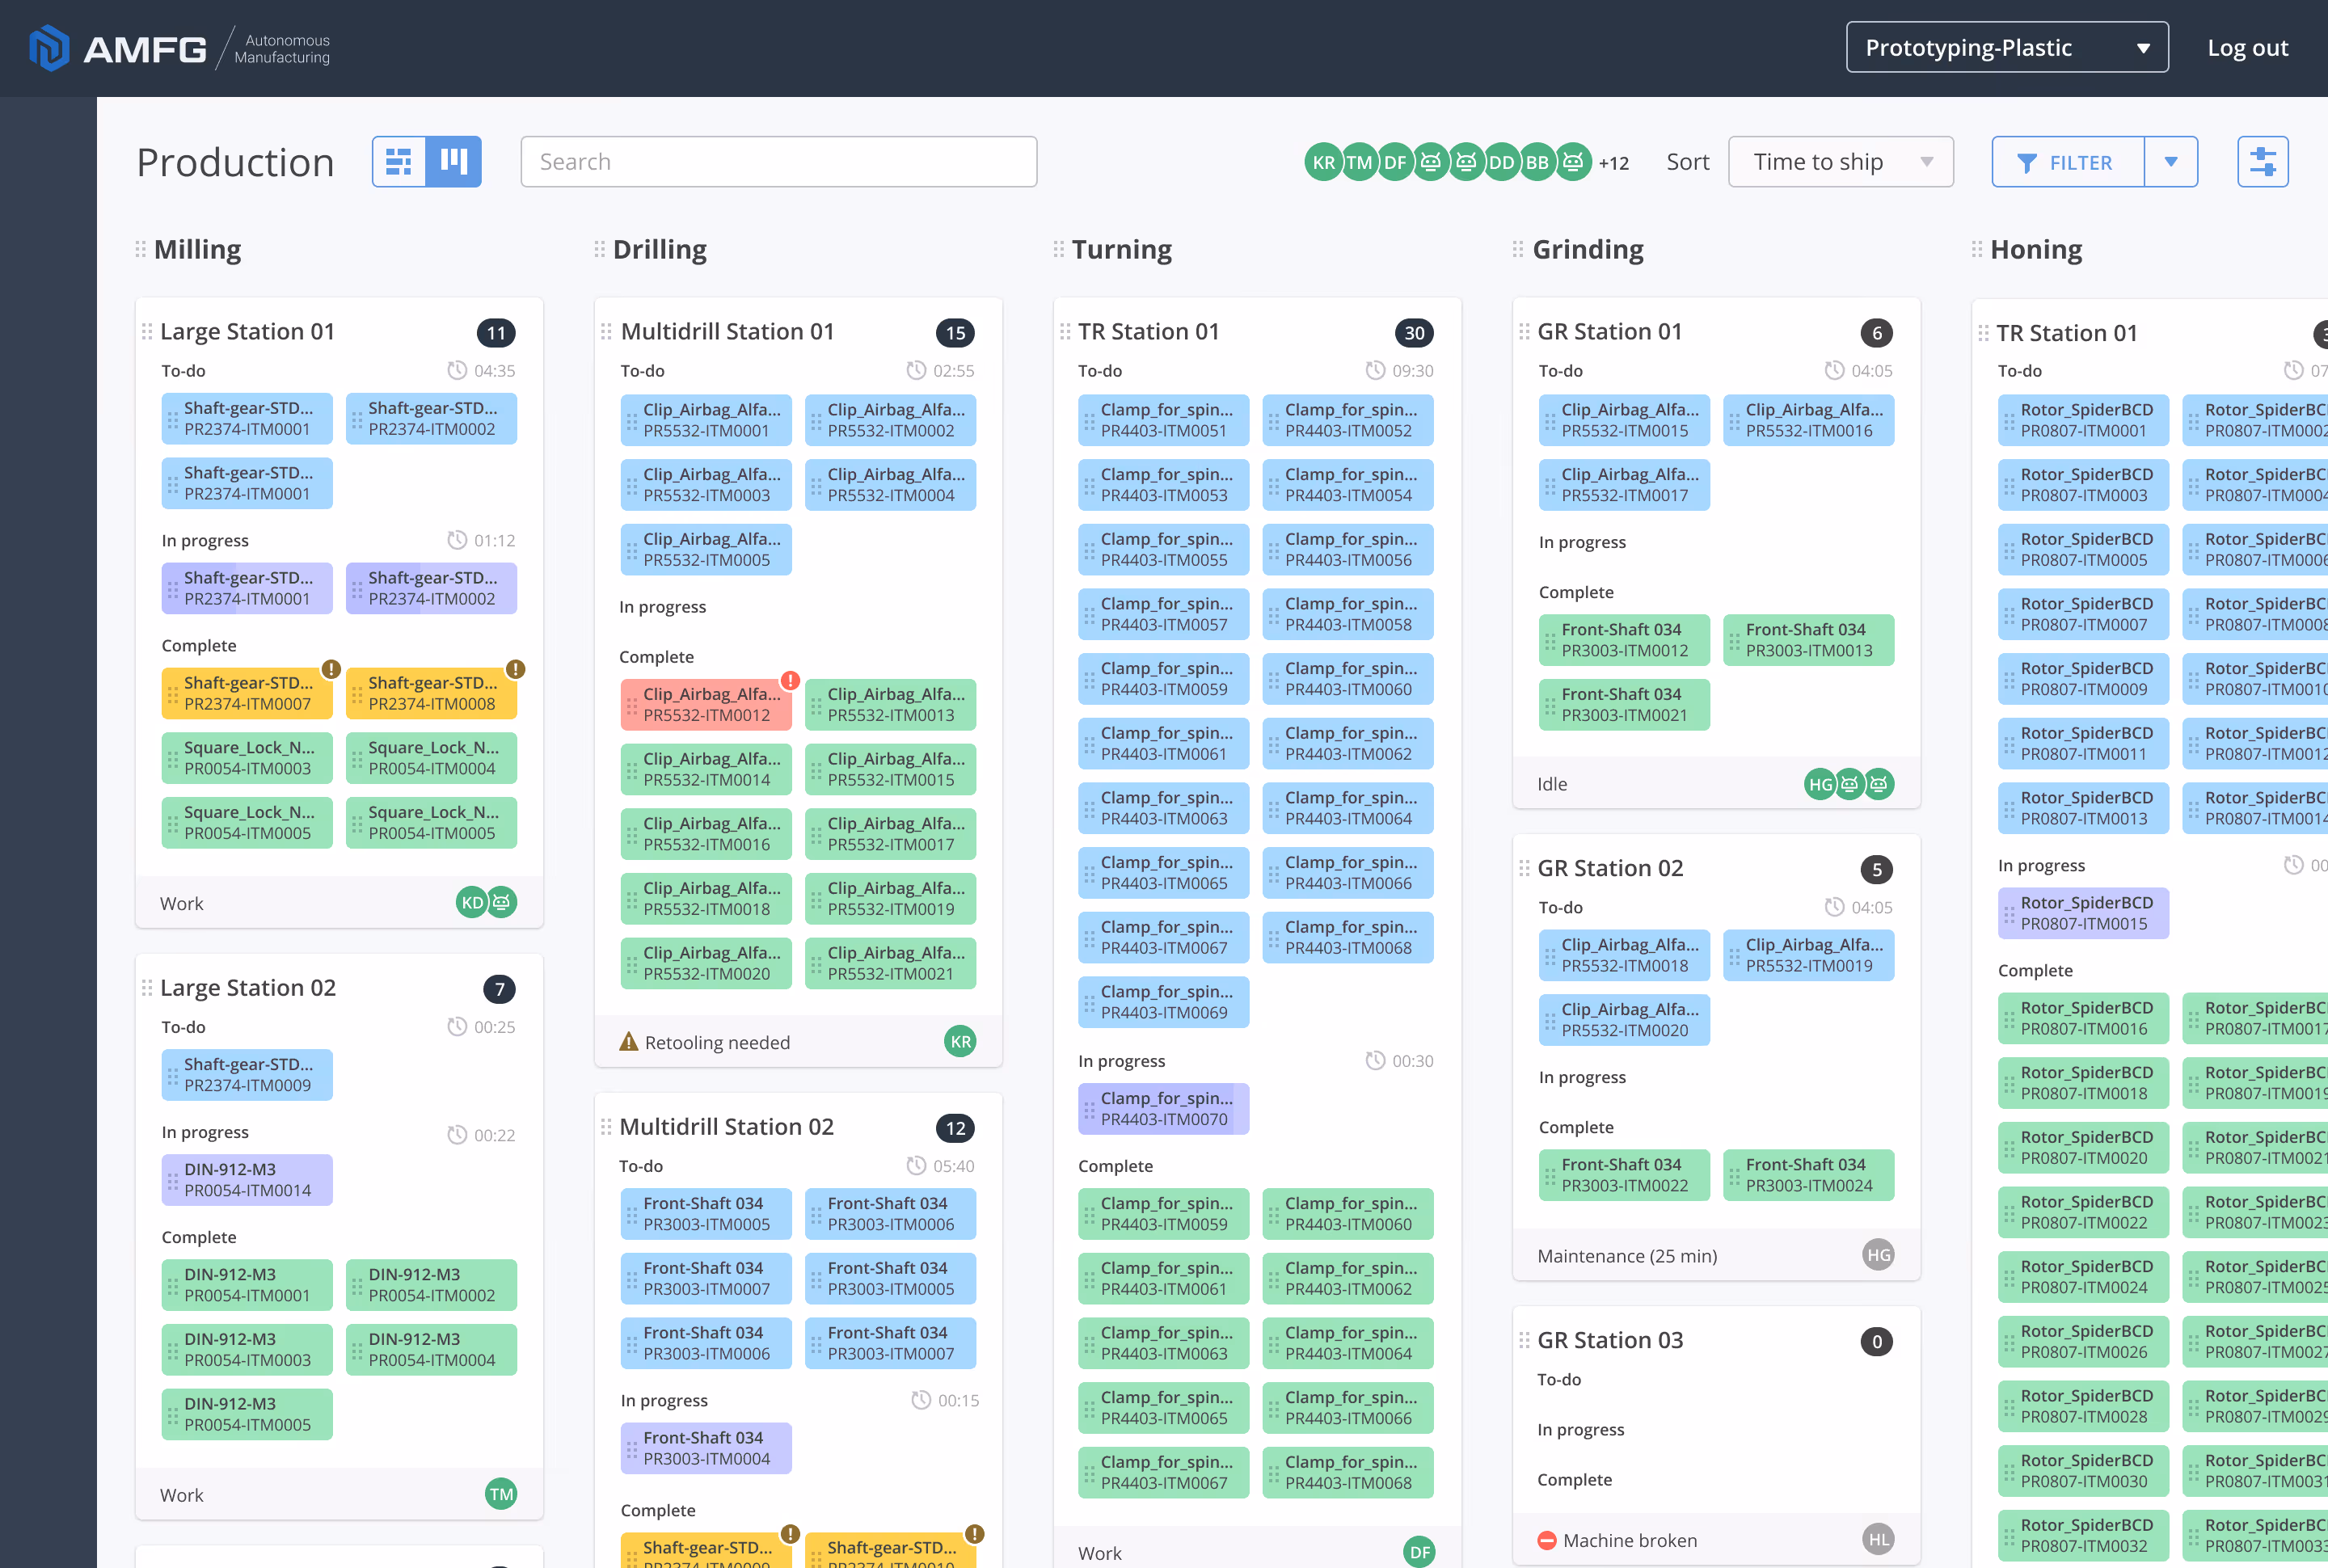Click inside the Search field
Image resolution: width=2328 pixels, height=1568 pixels.
(778, 161)
